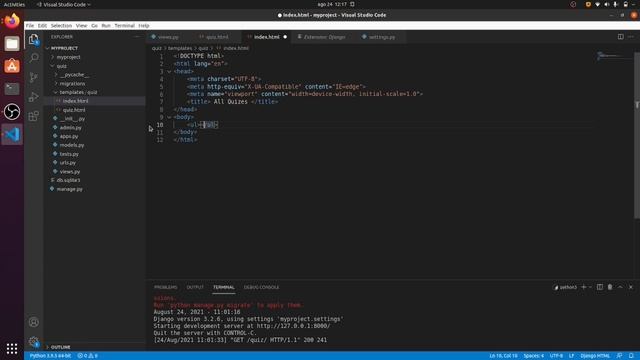Open the Go menu

pos(94,25)
